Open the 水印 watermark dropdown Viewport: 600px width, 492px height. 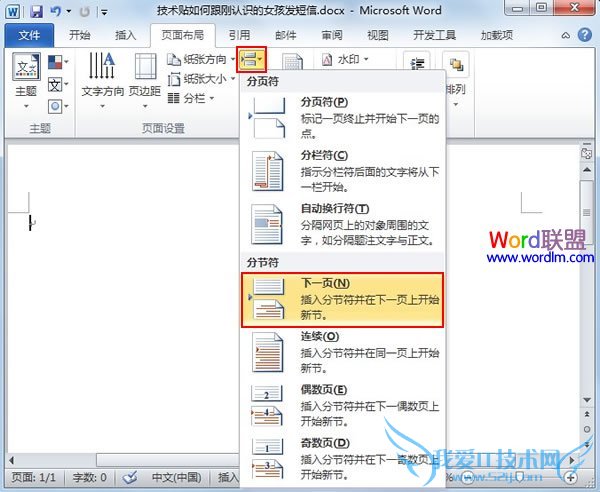click(x=345, y=59)
